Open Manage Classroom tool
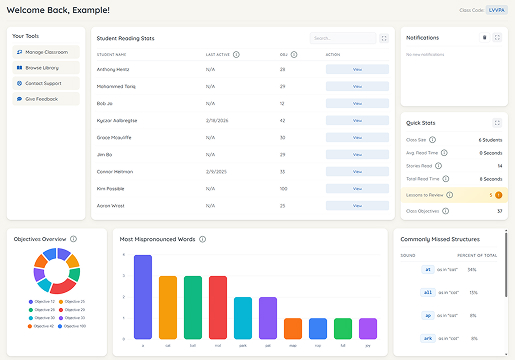The width and height of the screenshot is (515, 360). tap(46, 52)
